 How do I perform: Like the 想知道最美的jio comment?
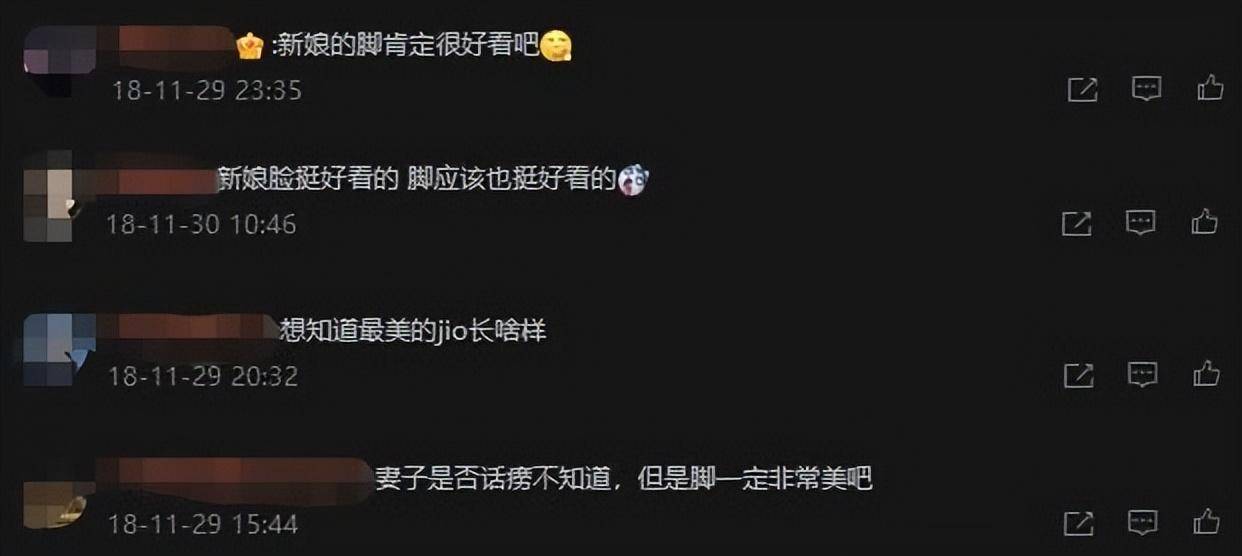click(1206, 374)
